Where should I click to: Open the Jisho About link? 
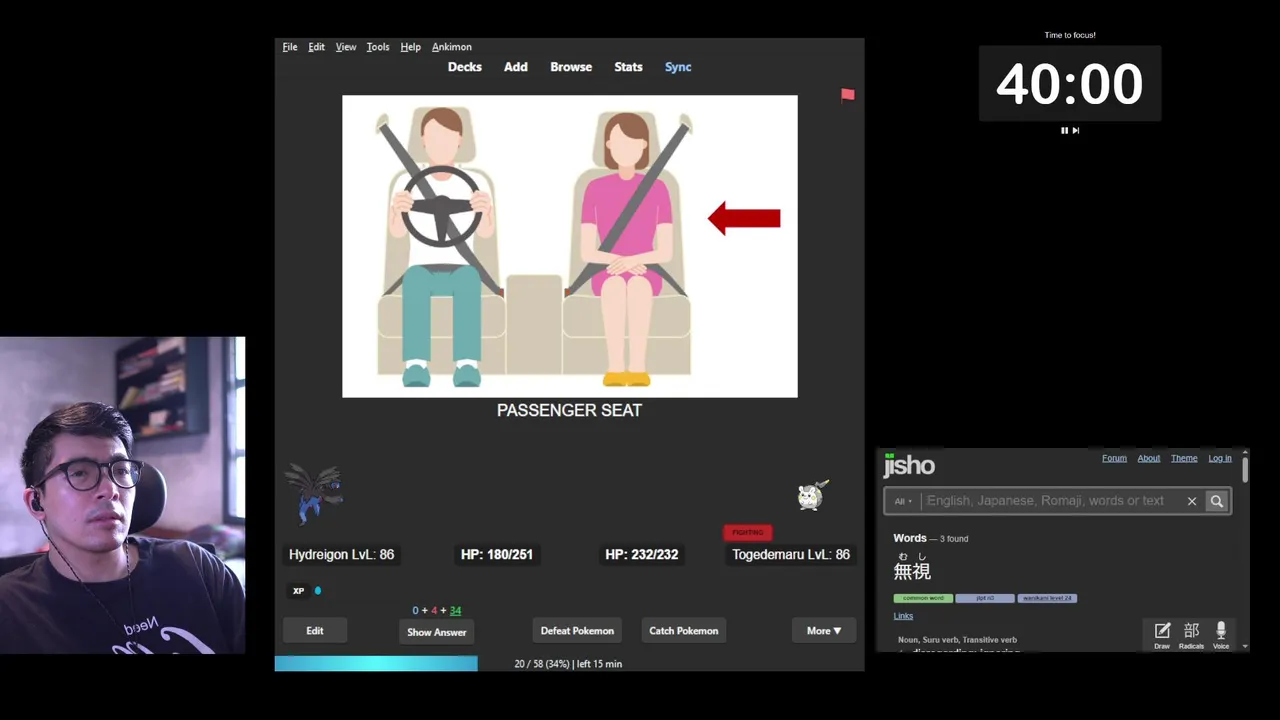(x=1149, y=458)
